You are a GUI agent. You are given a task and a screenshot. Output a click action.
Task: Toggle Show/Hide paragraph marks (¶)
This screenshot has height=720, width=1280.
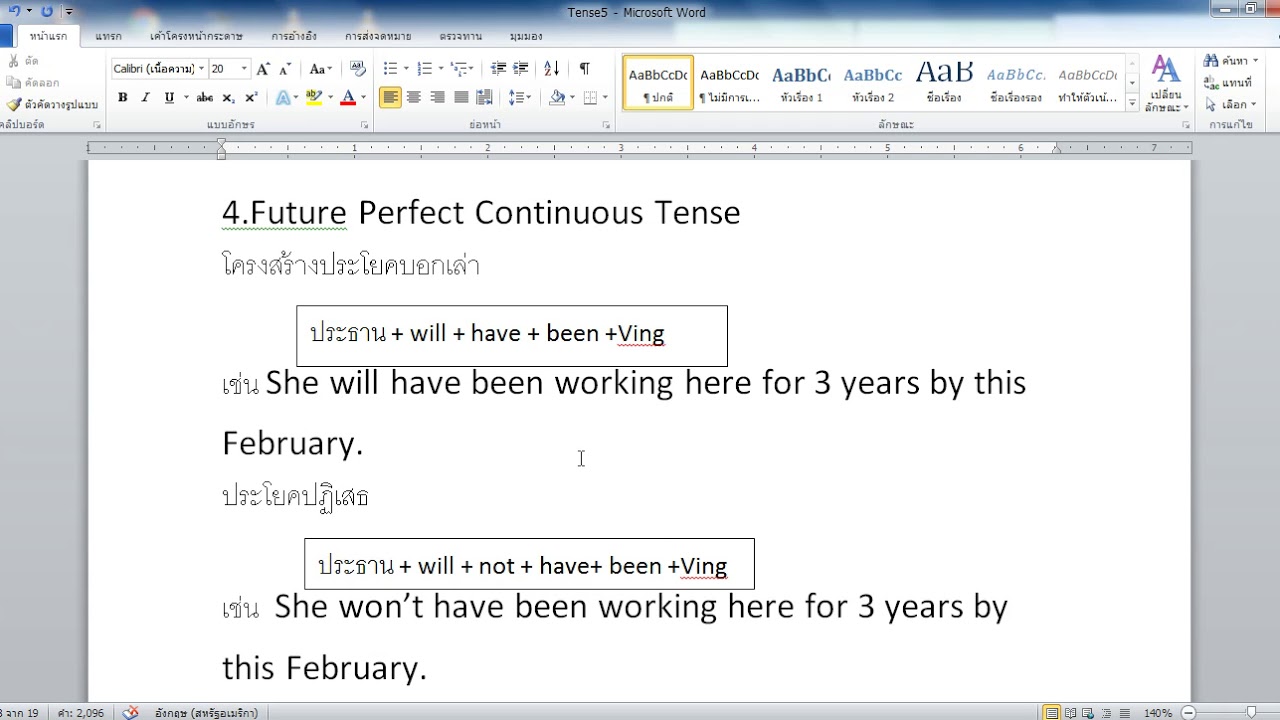pyautogui.click(x=584, y=69)
